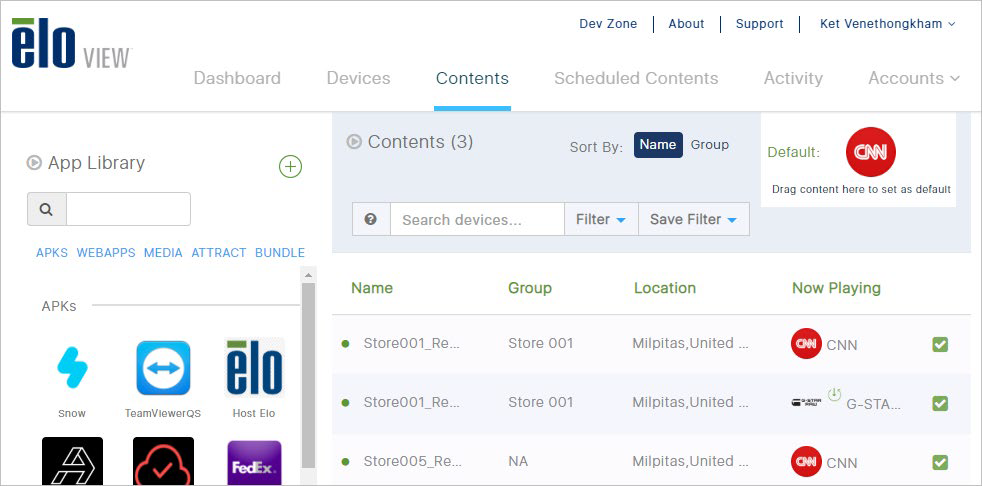
Task: Click the App Library search magnifier icon
Action: 46,209
